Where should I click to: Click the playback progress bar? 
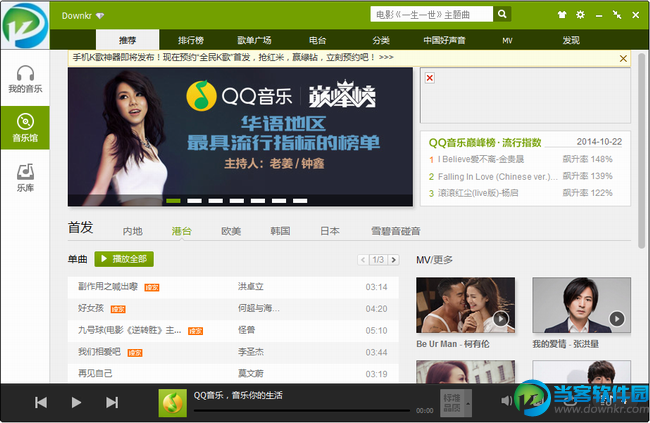301,411
